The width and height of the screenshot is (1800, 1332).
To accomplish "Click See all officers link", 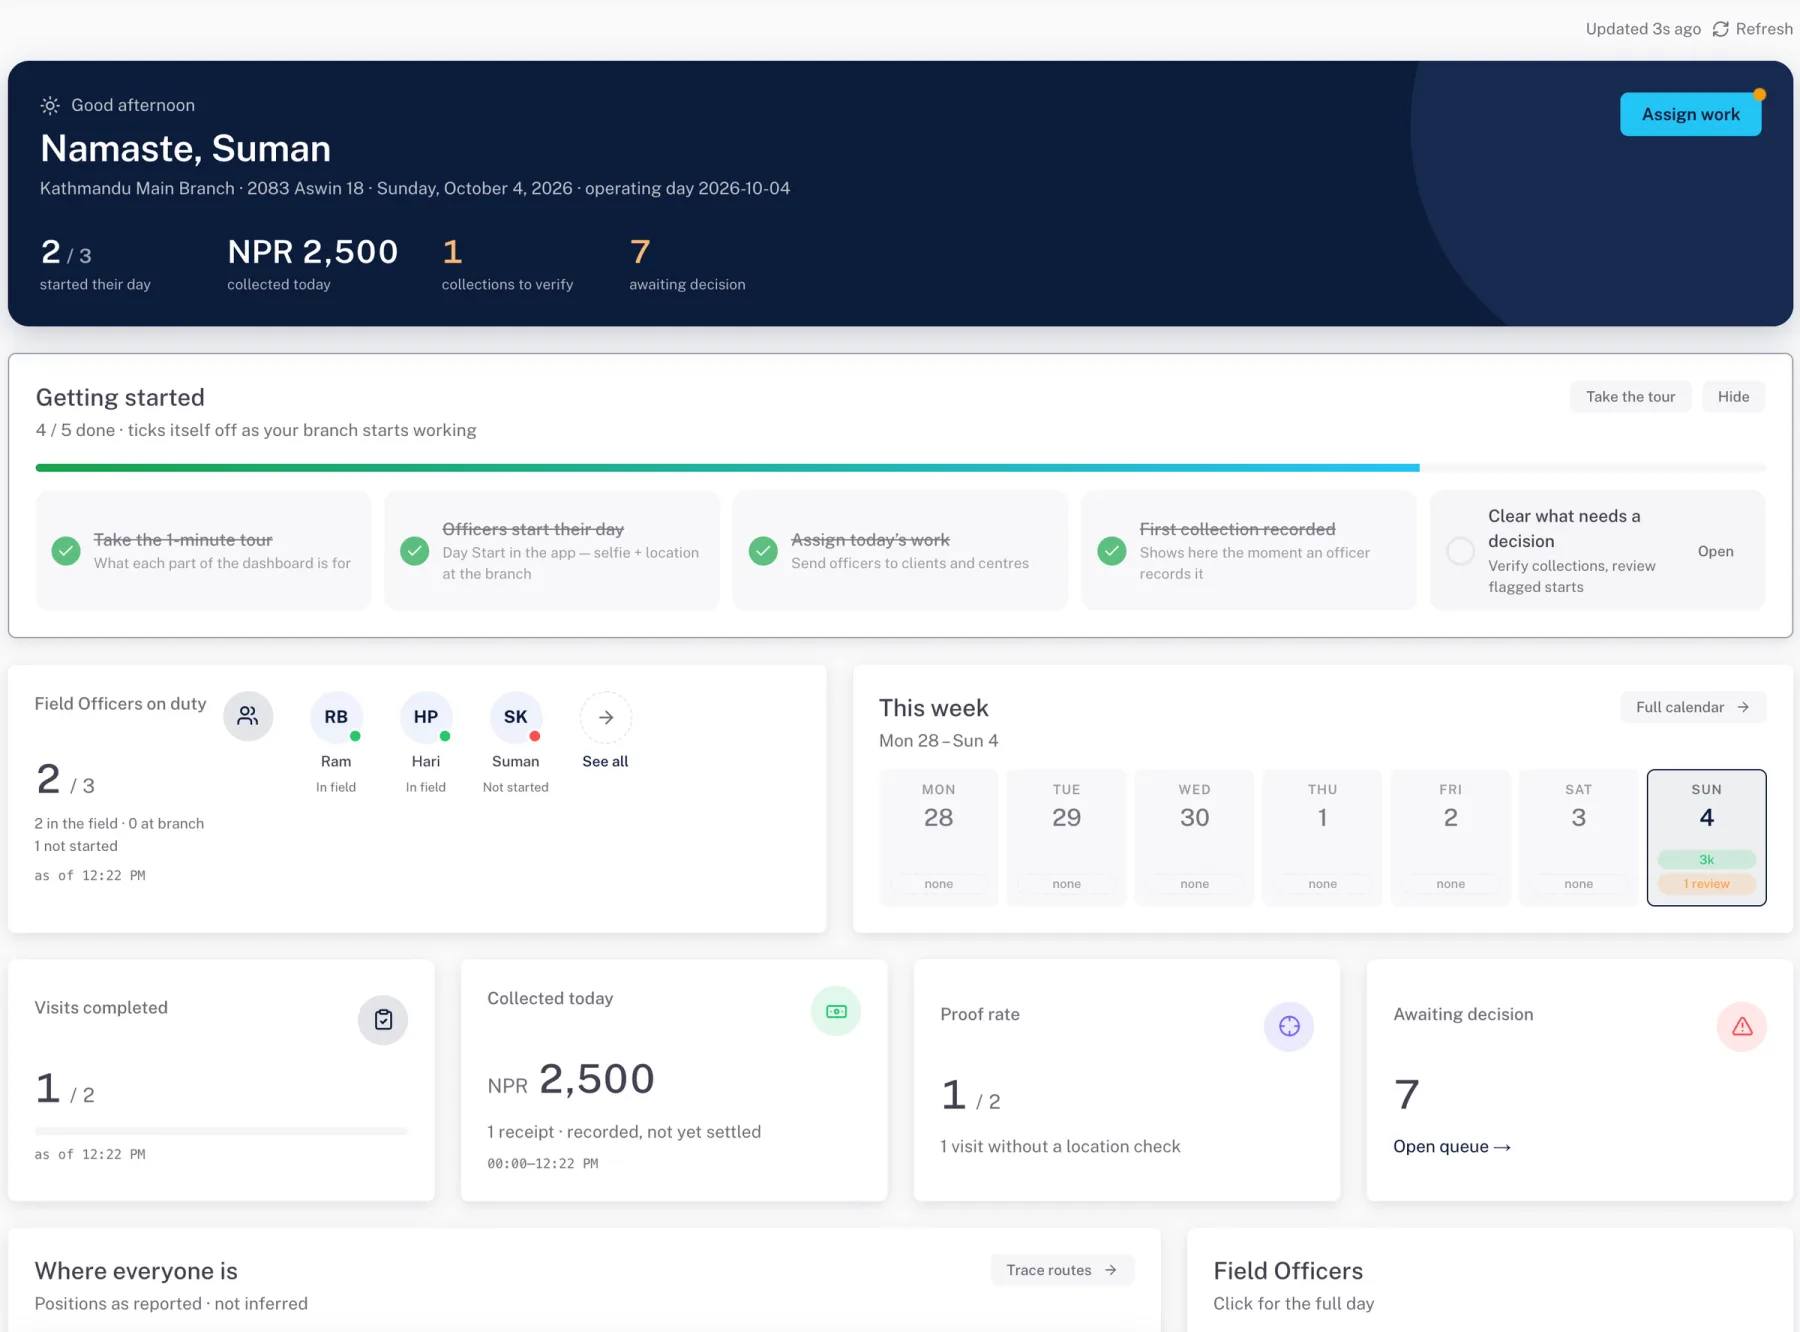I will tap(605, 761).
